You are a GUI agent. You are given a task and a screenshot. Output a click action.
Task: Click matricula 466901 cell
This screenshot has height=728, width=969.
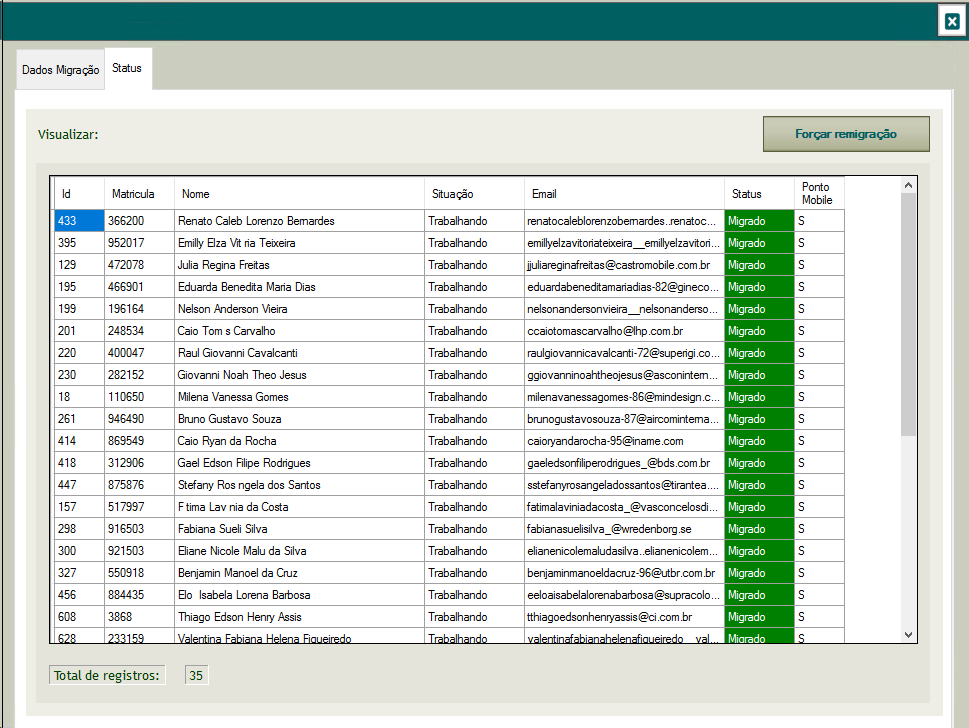tap(139, 287)
